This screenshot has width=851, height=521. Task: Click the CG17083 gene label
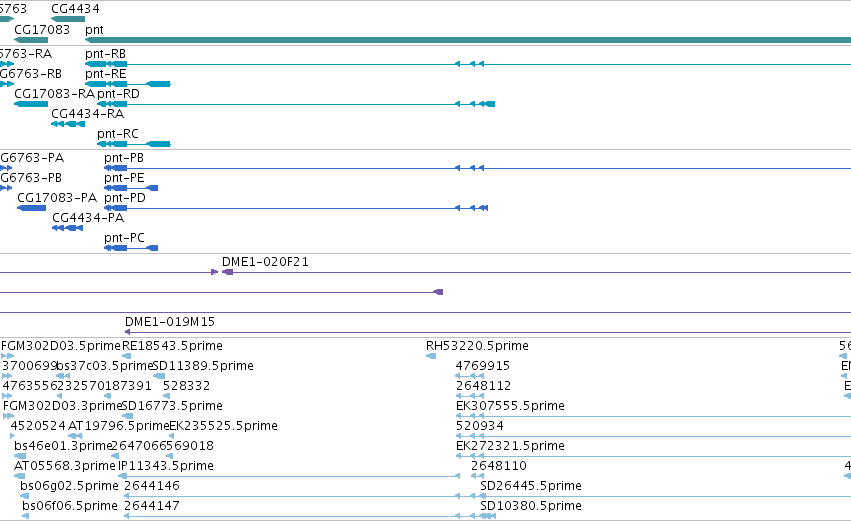(42, 30)
